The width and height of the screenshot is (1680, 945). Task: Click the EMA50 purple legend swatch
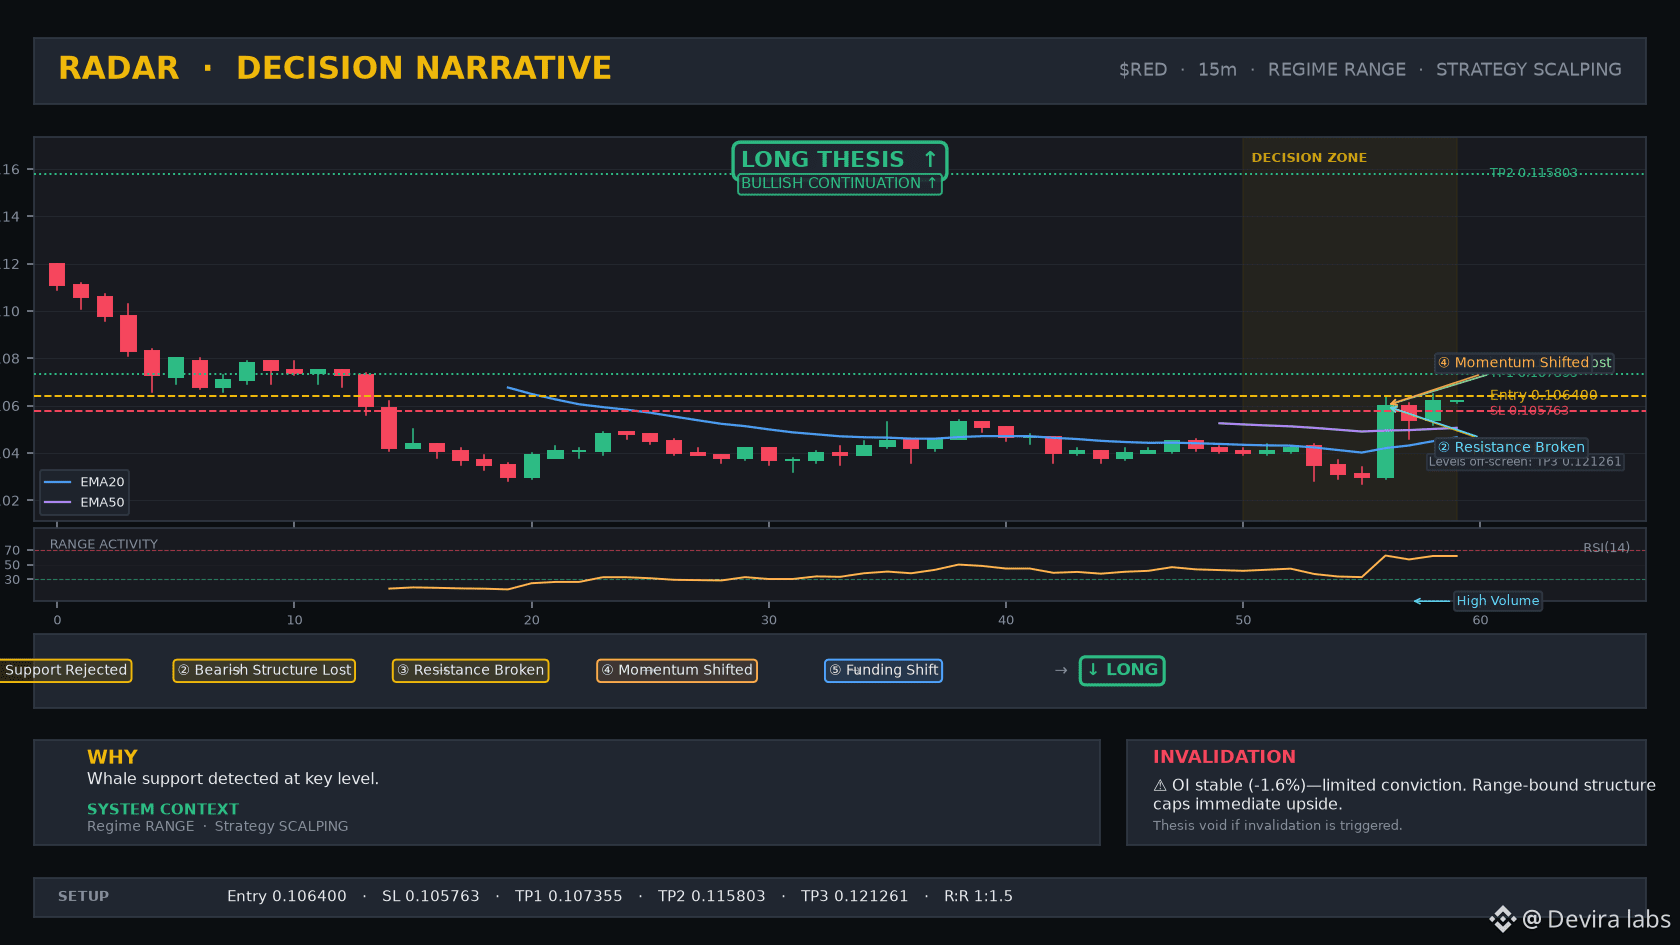pyautogui.click(x=58, y=502)
